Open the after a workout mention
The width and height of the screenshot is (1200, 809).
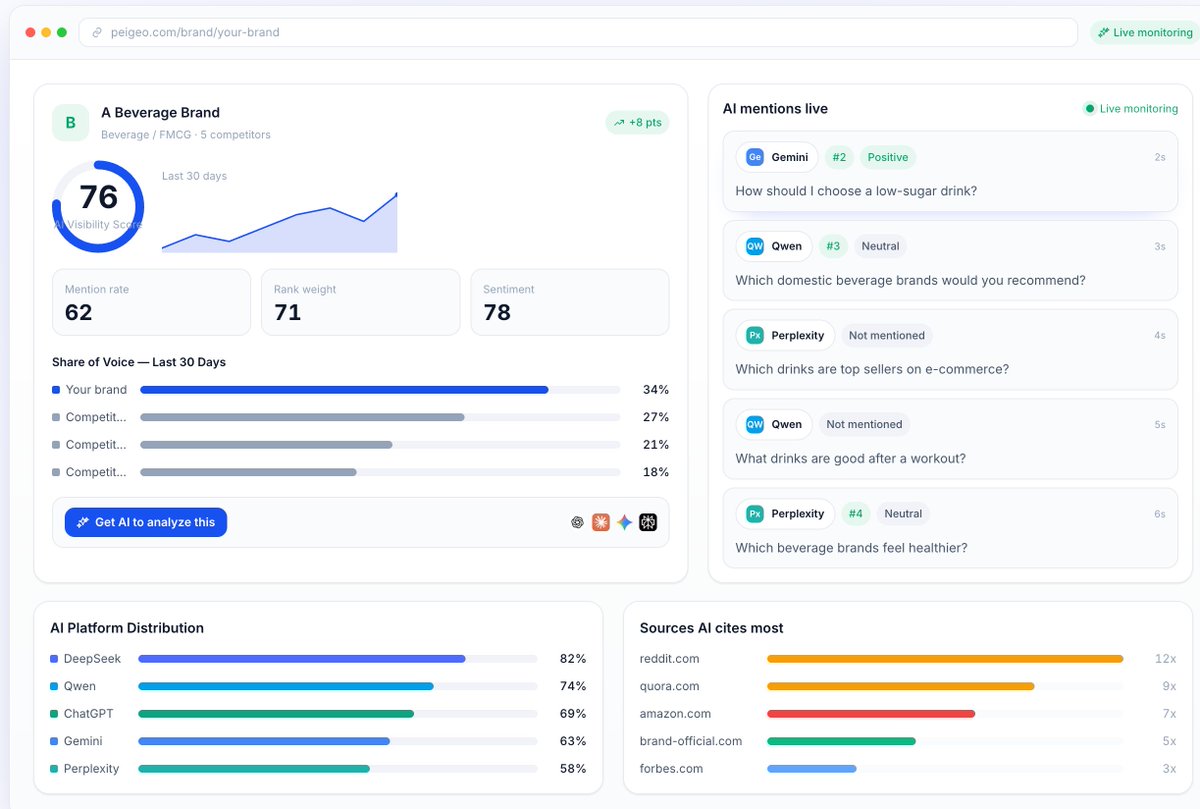(x=950, y=438)
